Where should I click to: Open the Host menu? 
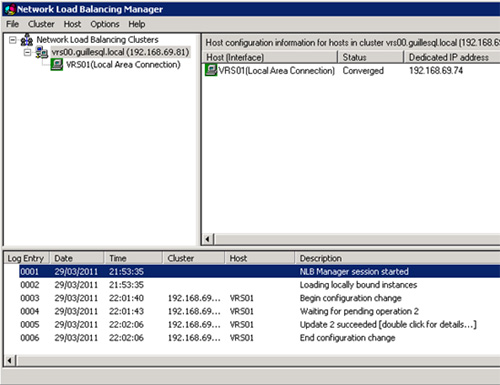[x=72, y=24]
